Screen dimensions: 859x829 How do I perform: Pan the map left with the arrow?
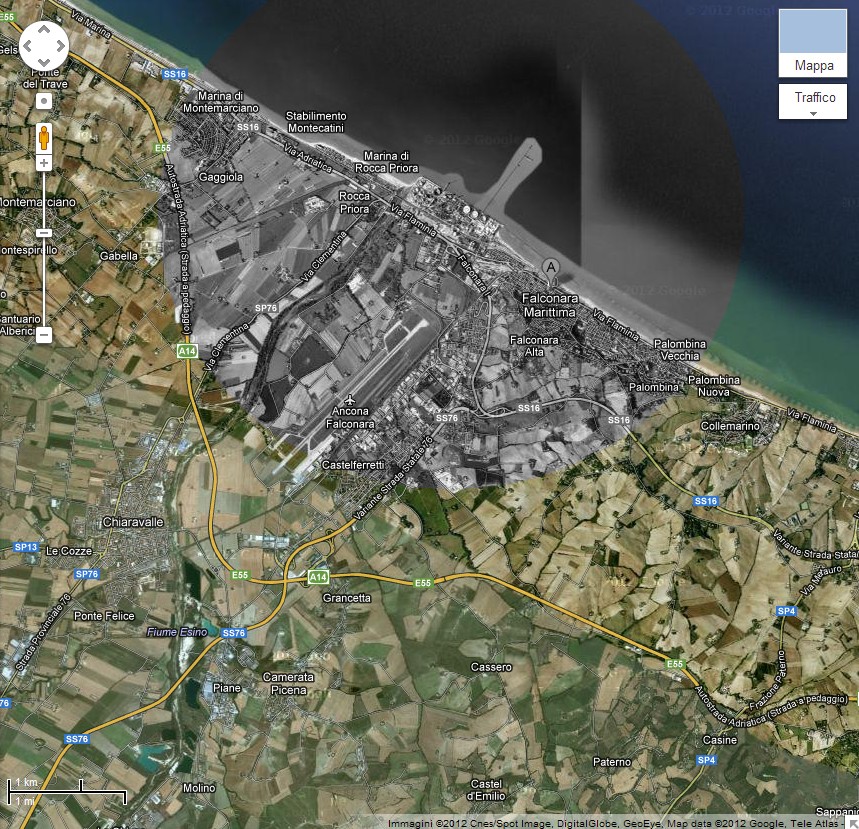point(30,45)
